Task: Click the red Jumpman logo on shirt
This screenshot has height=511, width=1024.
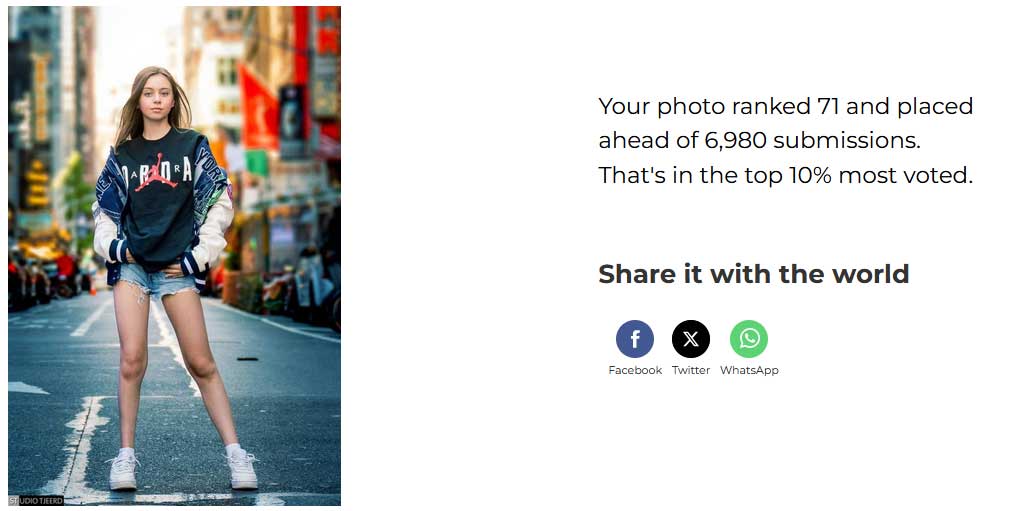Action: [x=157, y=173]
